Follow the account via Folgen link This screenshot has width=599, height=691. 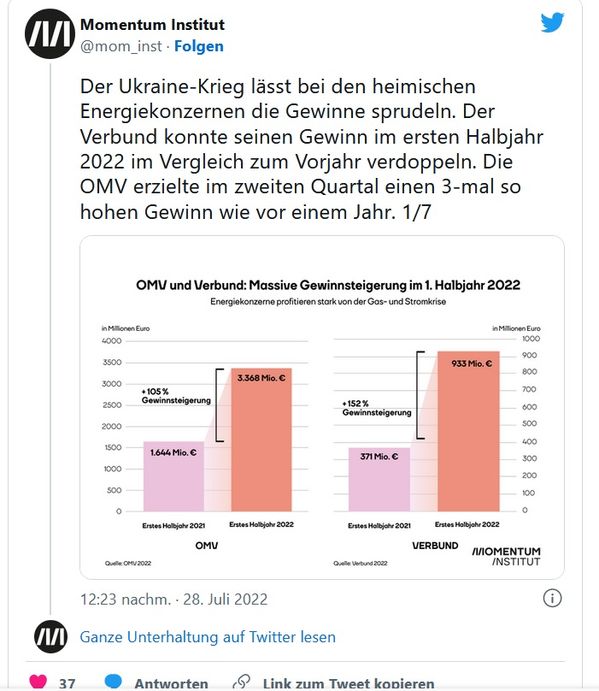coord(199,46)
